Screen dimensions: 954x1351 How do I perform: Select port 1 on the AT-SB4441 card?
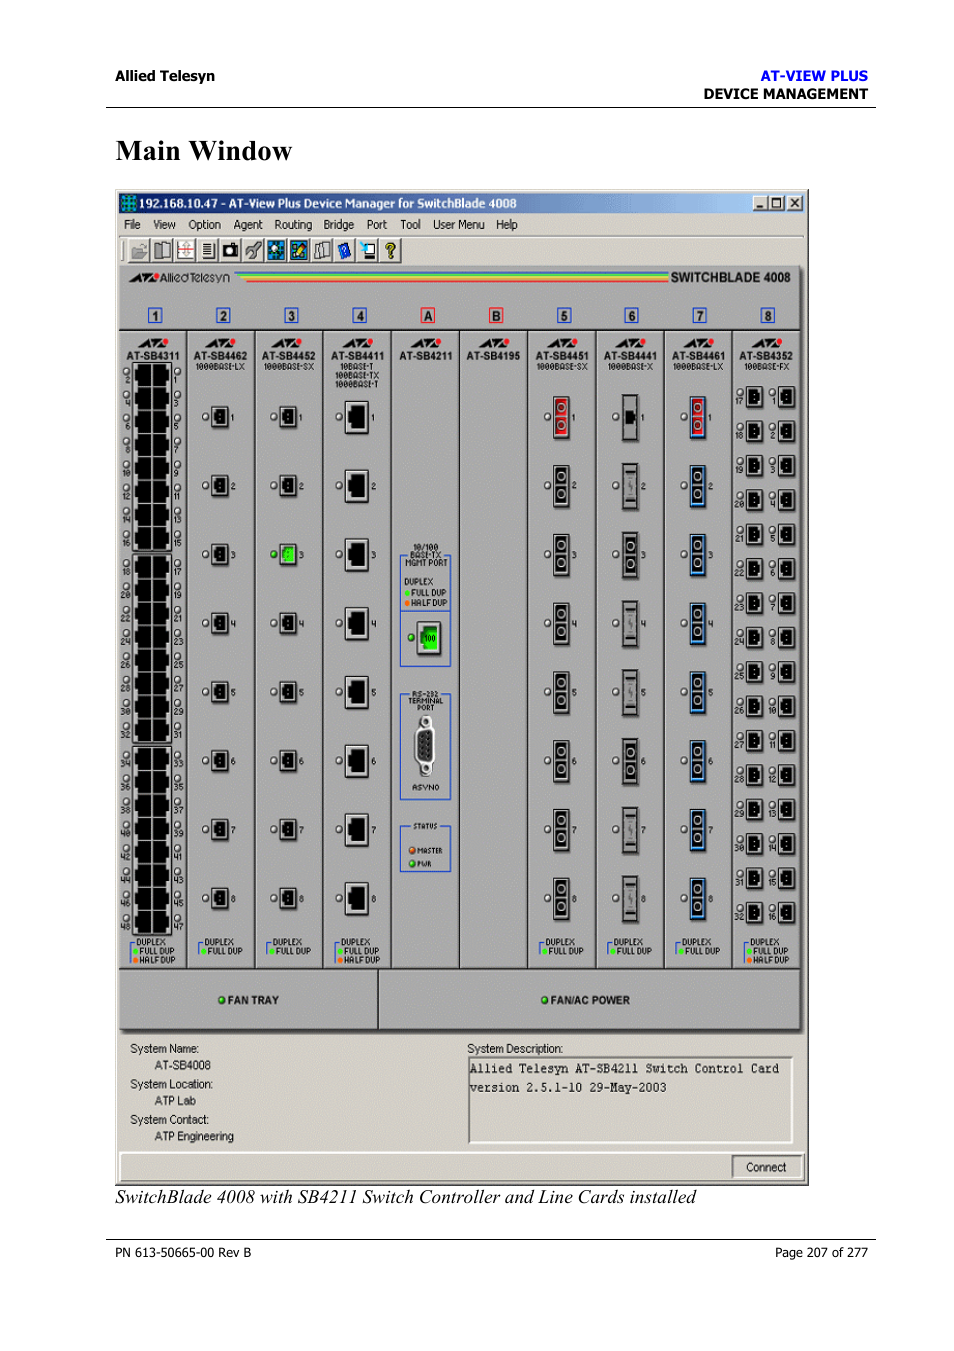630,417
